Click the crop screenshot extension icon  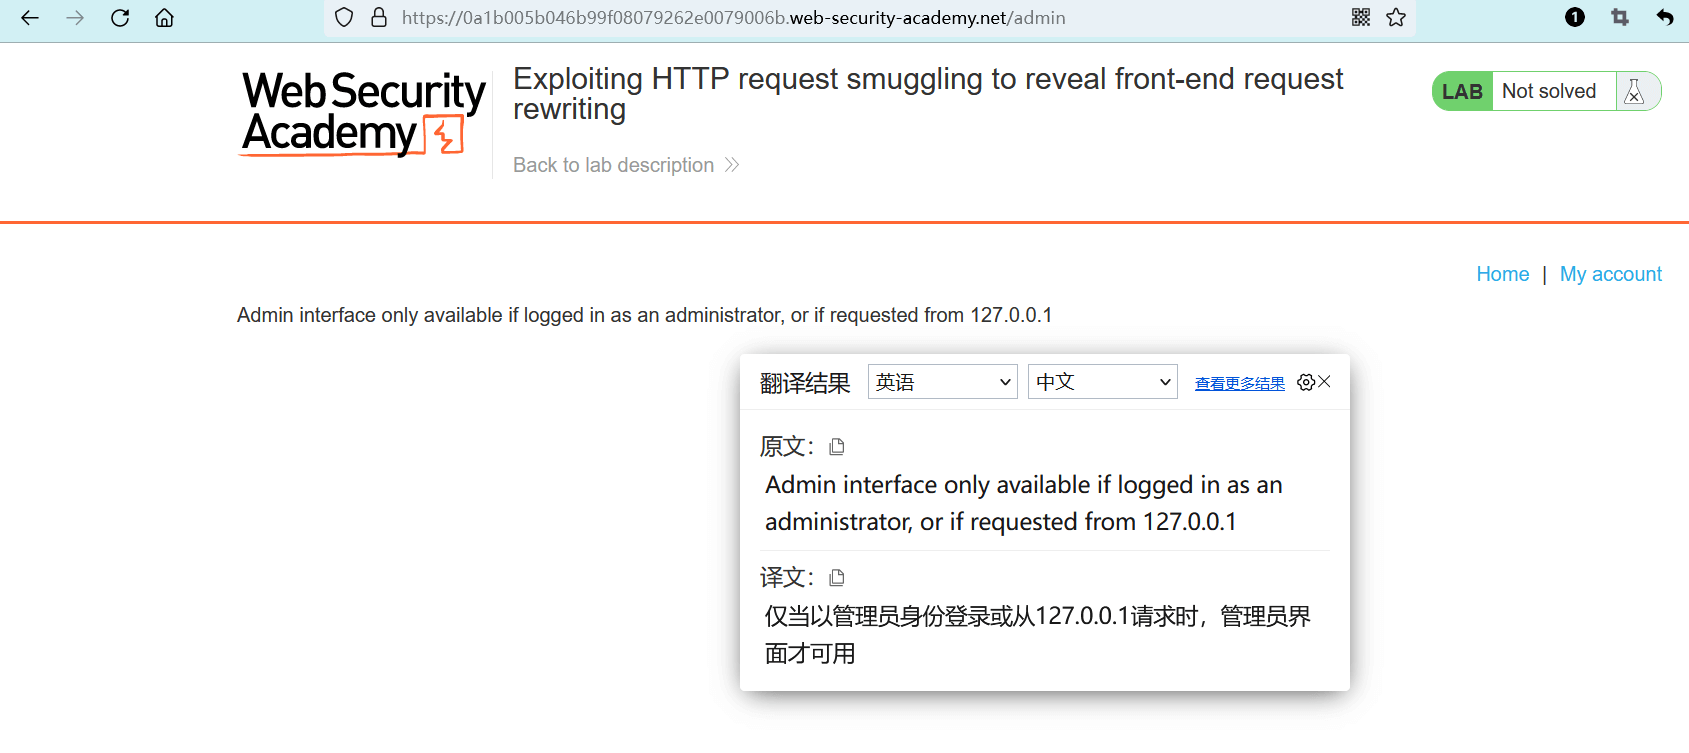pyautogui.click(x=1620, y=17)
